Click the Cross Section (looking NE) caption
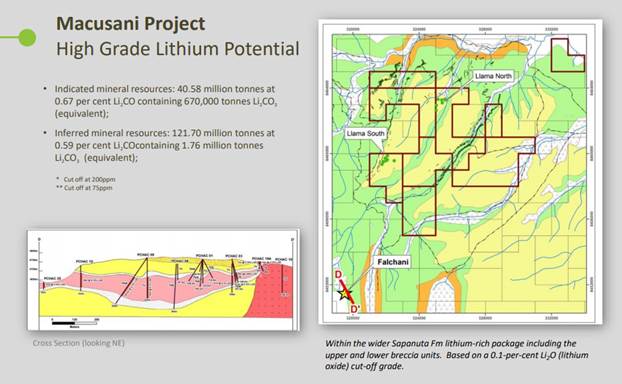The image size is (622, 384). (79, 343)
